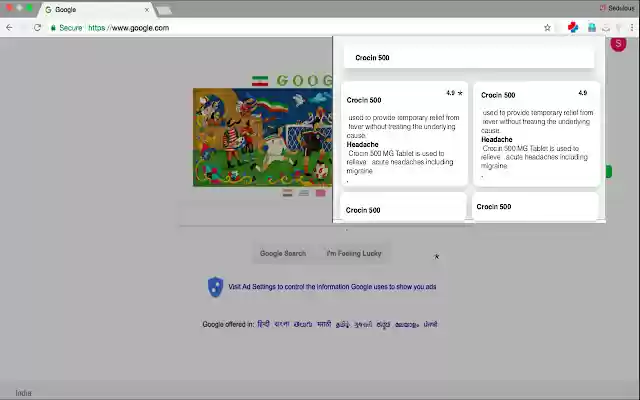The width and height of the screenshot is (640, 400).
Task: Choose the fourth offered language (Marathi)
Action: point(324,324)
